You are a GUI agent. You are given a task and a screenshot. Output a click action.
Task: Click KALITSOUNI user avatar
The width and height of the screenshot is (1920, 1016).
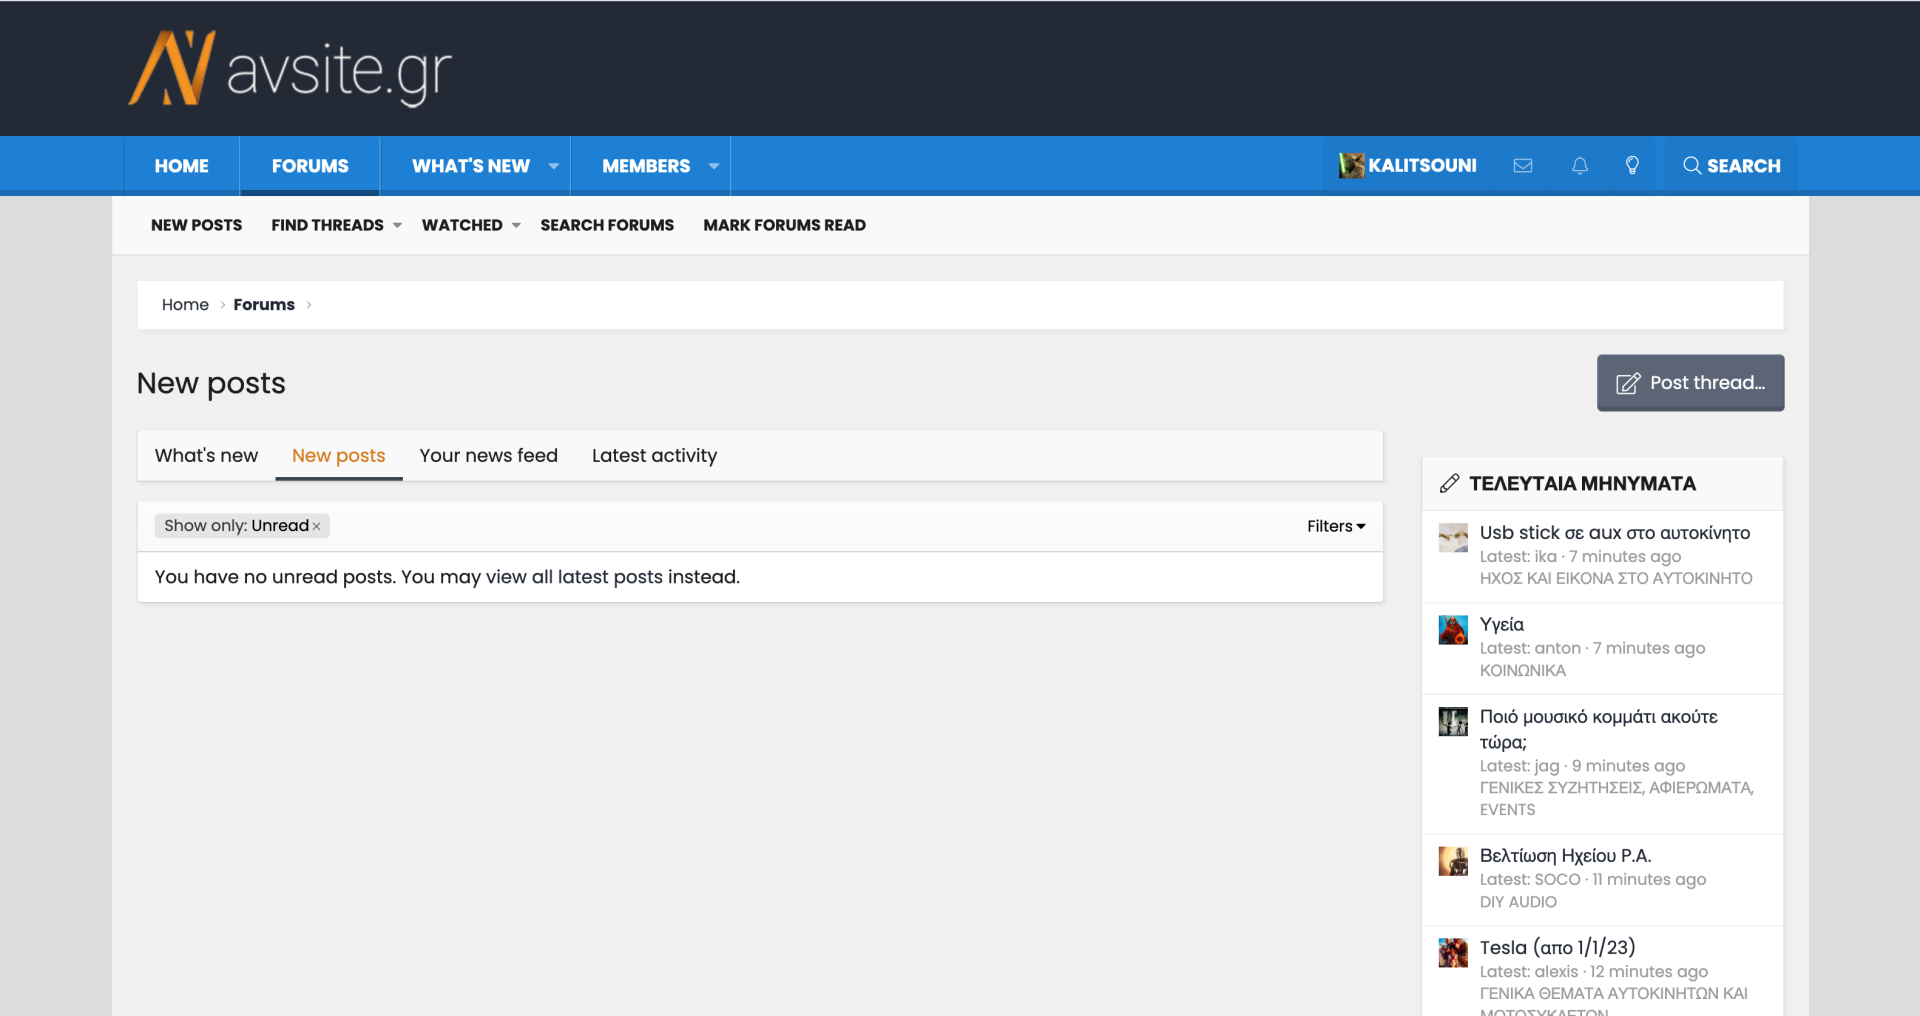pyautogui.click(x=1351, y=166)
